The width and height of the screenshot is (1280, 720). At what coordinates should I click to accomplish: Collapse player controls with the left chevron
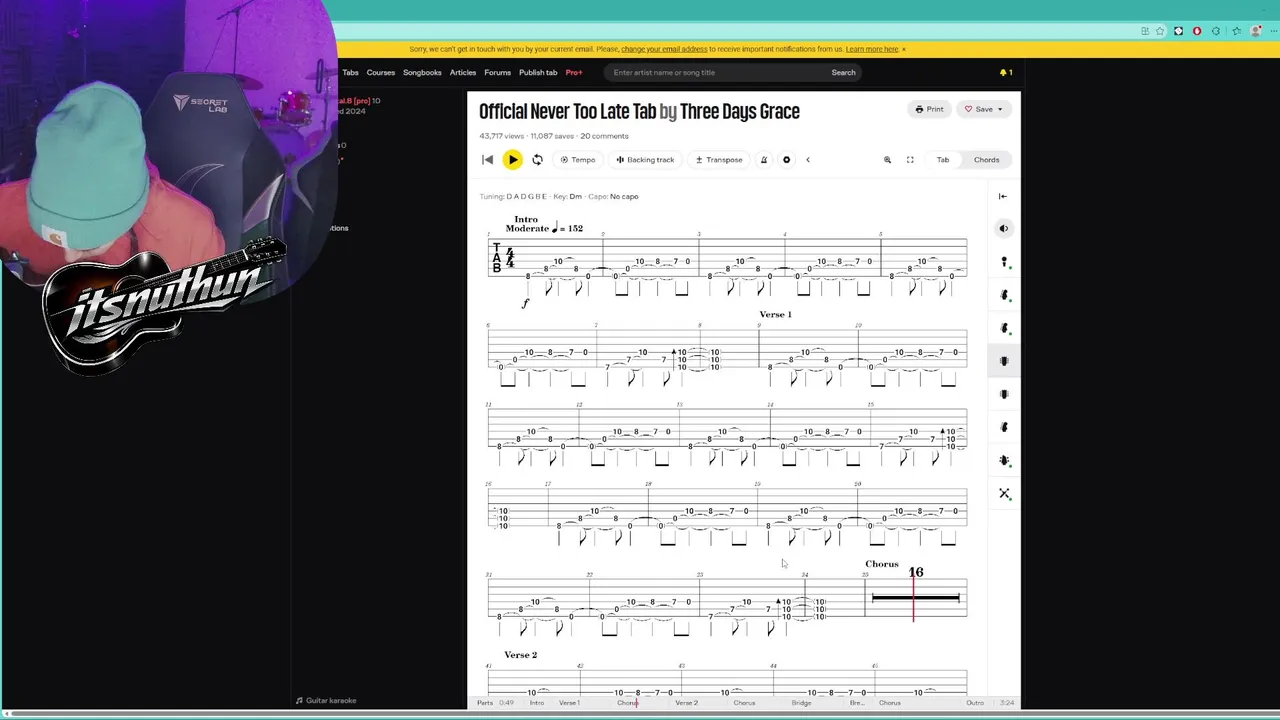click(x=808, y=160)
